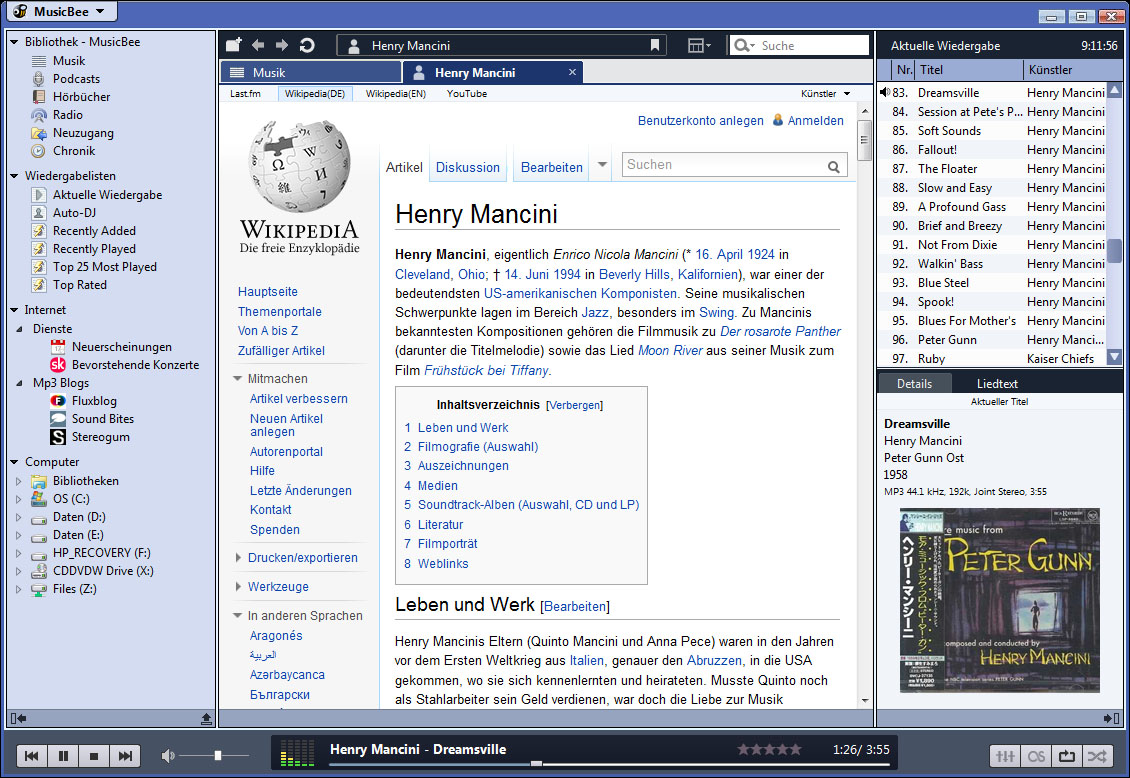
Task: Mute audio via the speaker icon
Action: coord(168,756)
